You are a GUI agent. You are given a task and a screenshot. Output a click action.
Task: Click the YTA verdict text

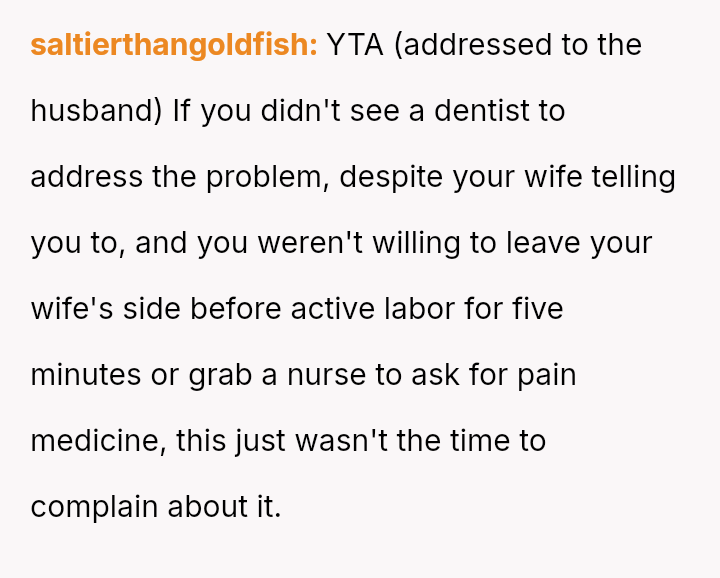click(356, 45)
